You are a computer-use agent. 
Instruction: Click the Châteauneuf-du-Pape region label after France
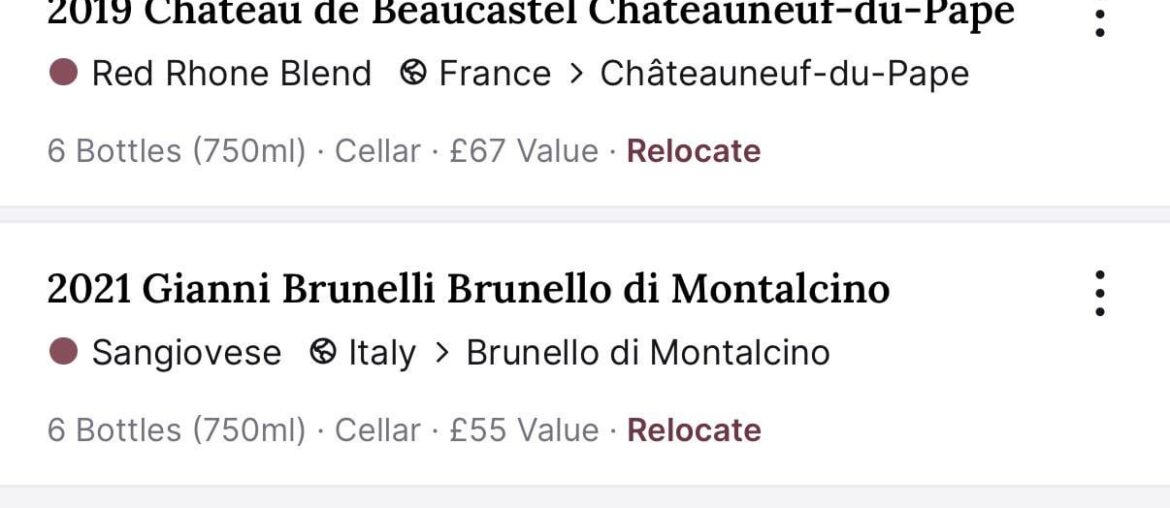point(784,74)
